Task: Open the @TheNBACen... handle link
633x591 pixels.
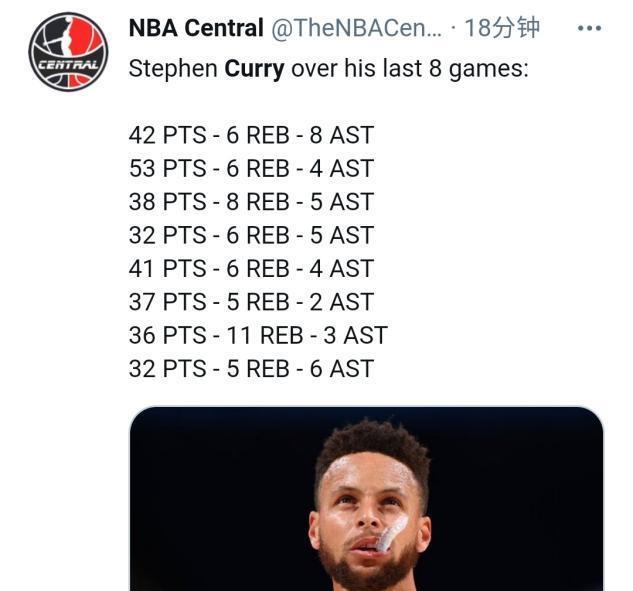Action: coord(356,28)
